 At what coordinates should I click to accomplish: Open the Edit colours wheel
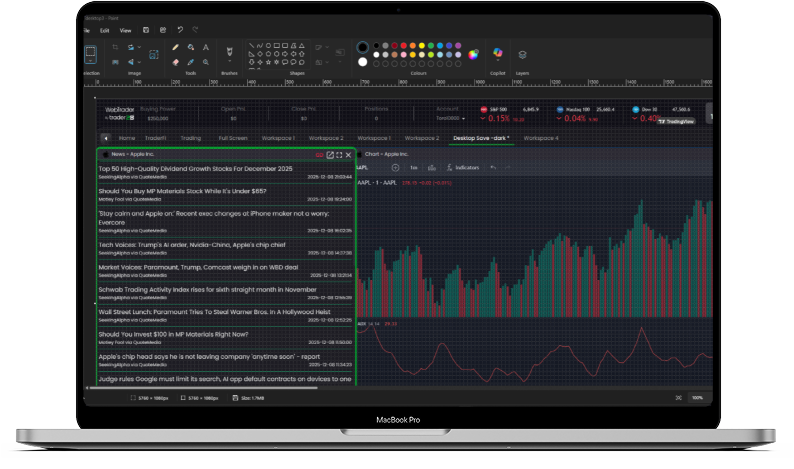click(x=472, y=54)
